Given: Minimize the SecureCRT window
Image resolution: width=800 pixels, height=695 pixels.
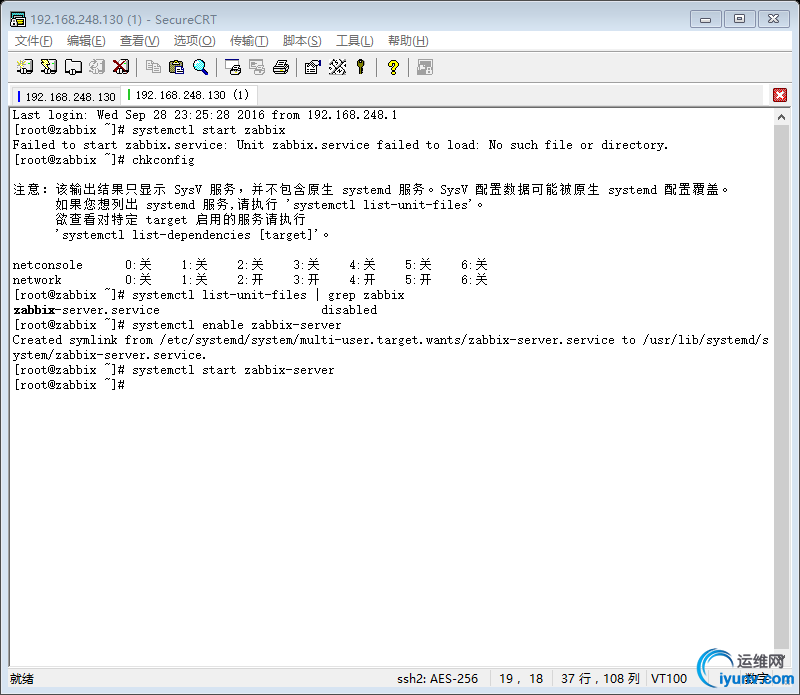Looking at the screenshot, I should tap(706, 19).
